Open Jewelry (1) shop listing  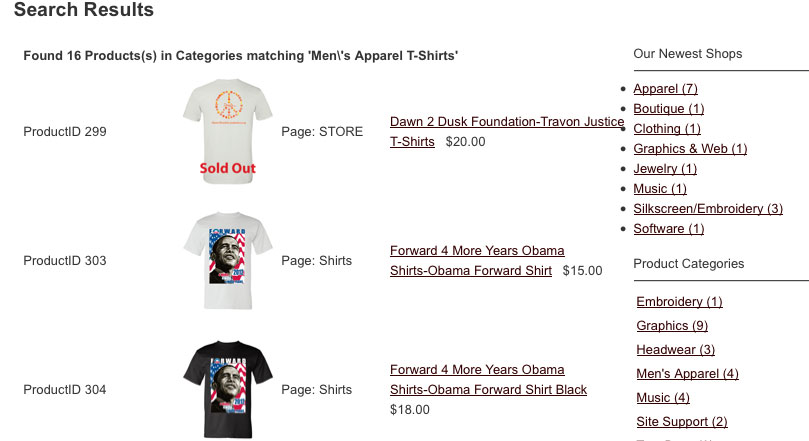[x=665, y=169]
